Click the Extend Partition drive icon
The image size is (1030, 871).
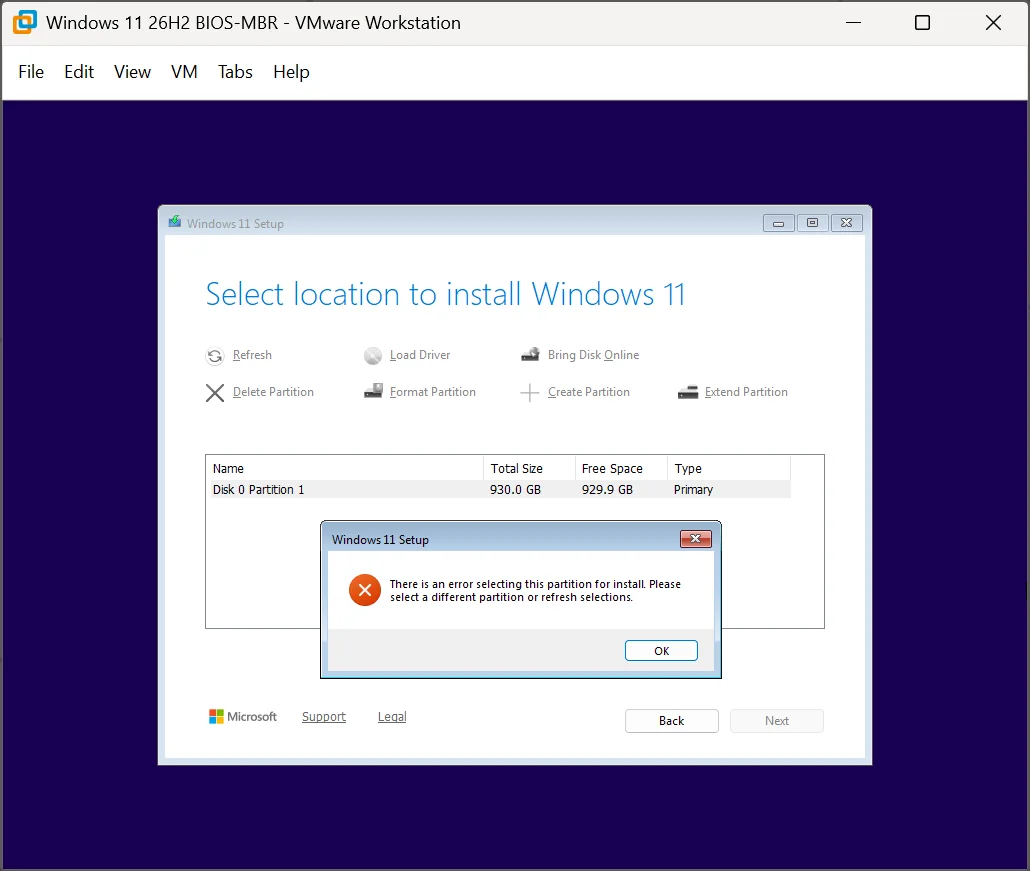pyautogui.click(x=688, y=392)
